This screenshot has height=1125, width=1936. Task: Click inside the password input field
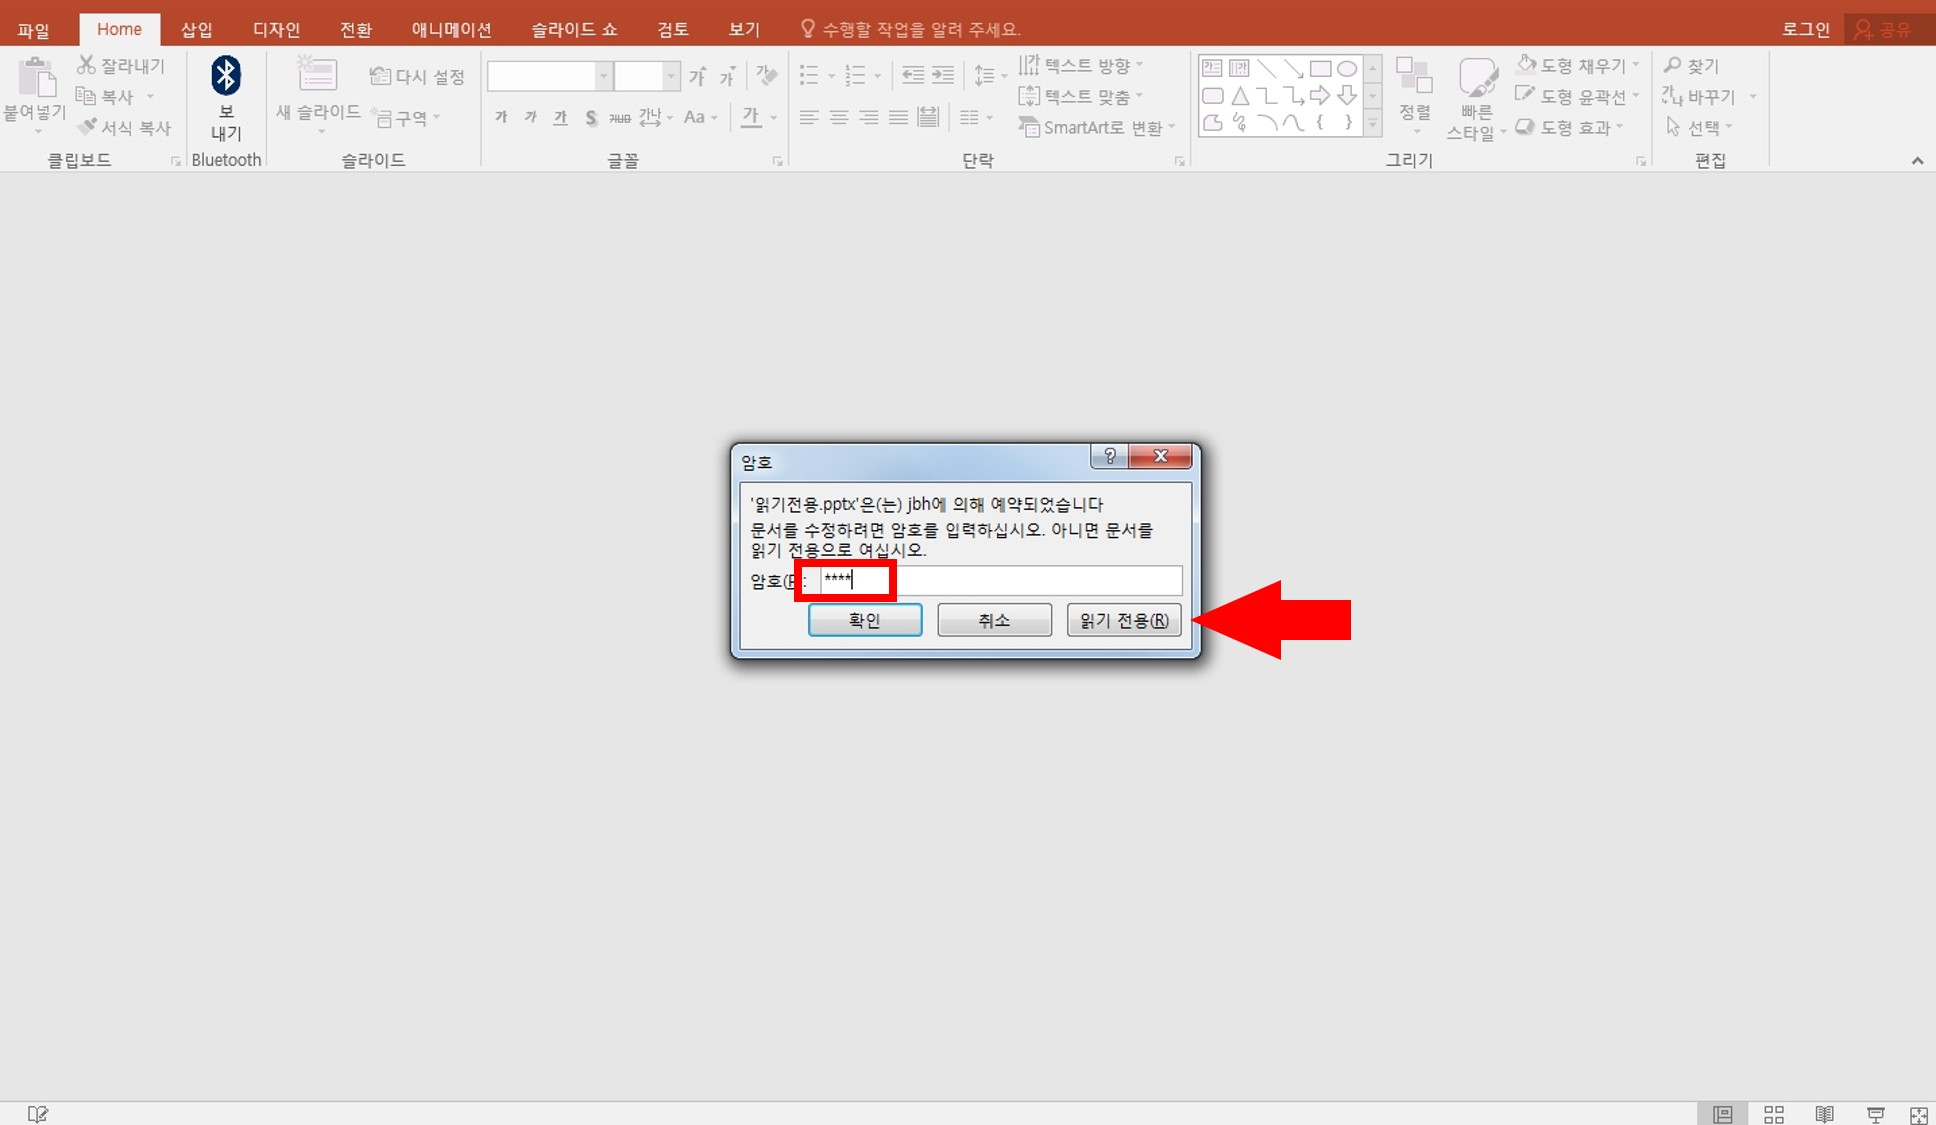1000,580
